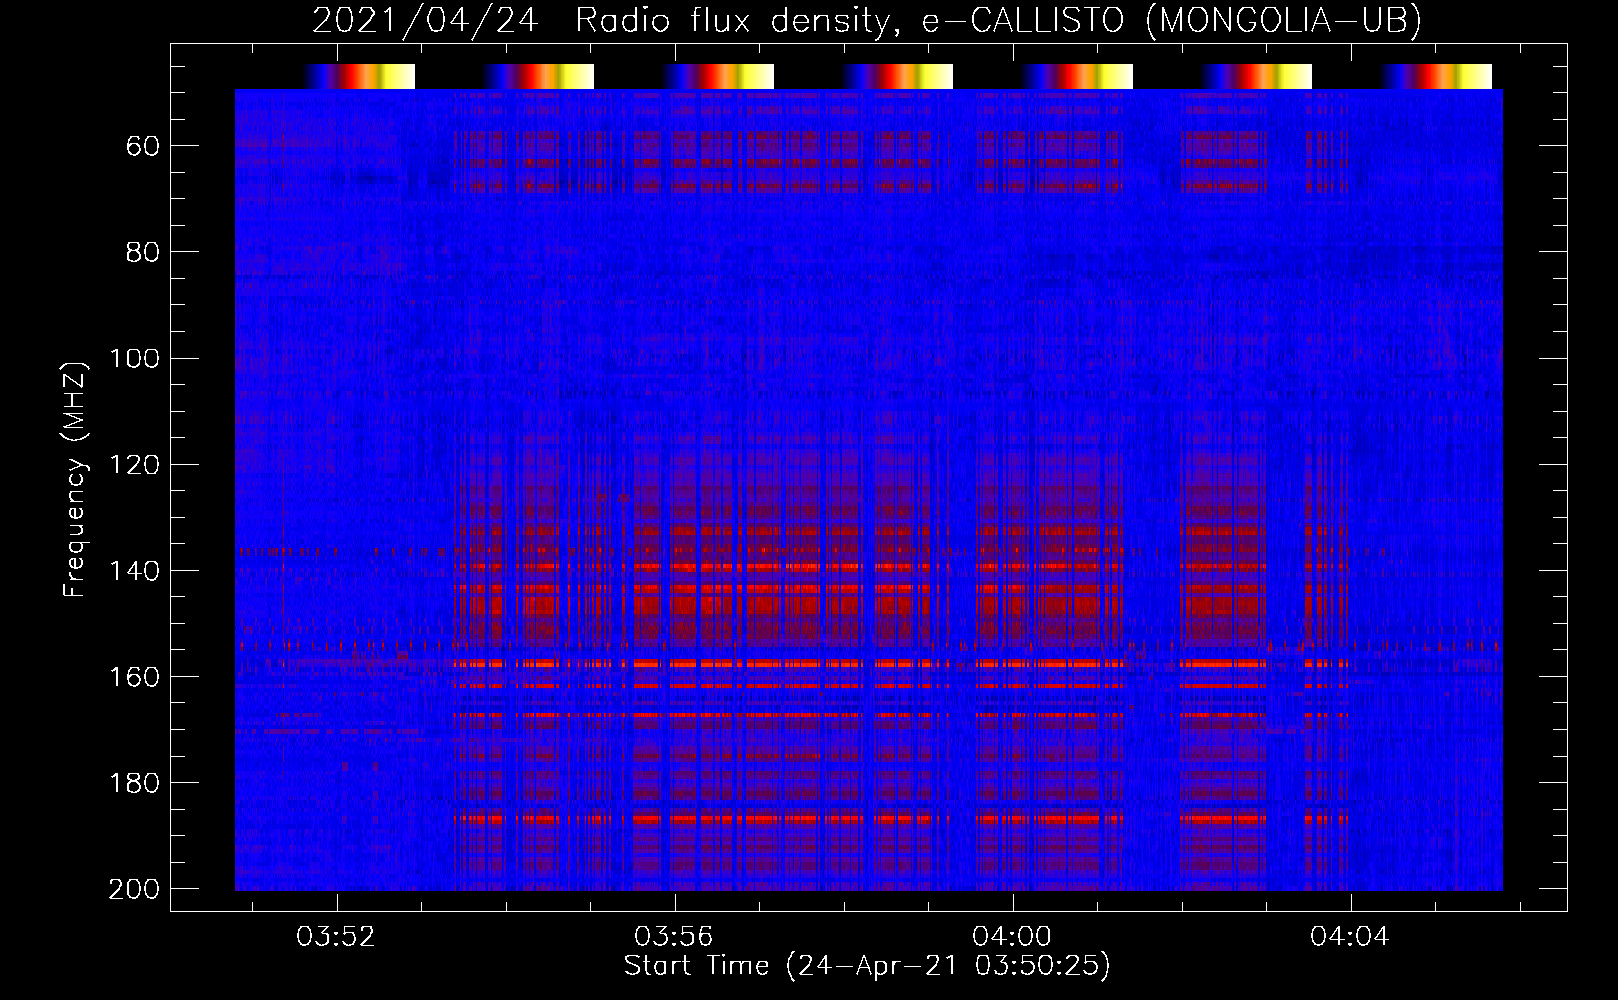The image size is (1618, 1000).
Task: Click the 60 frequency tick label
Action: click(143, 146)
